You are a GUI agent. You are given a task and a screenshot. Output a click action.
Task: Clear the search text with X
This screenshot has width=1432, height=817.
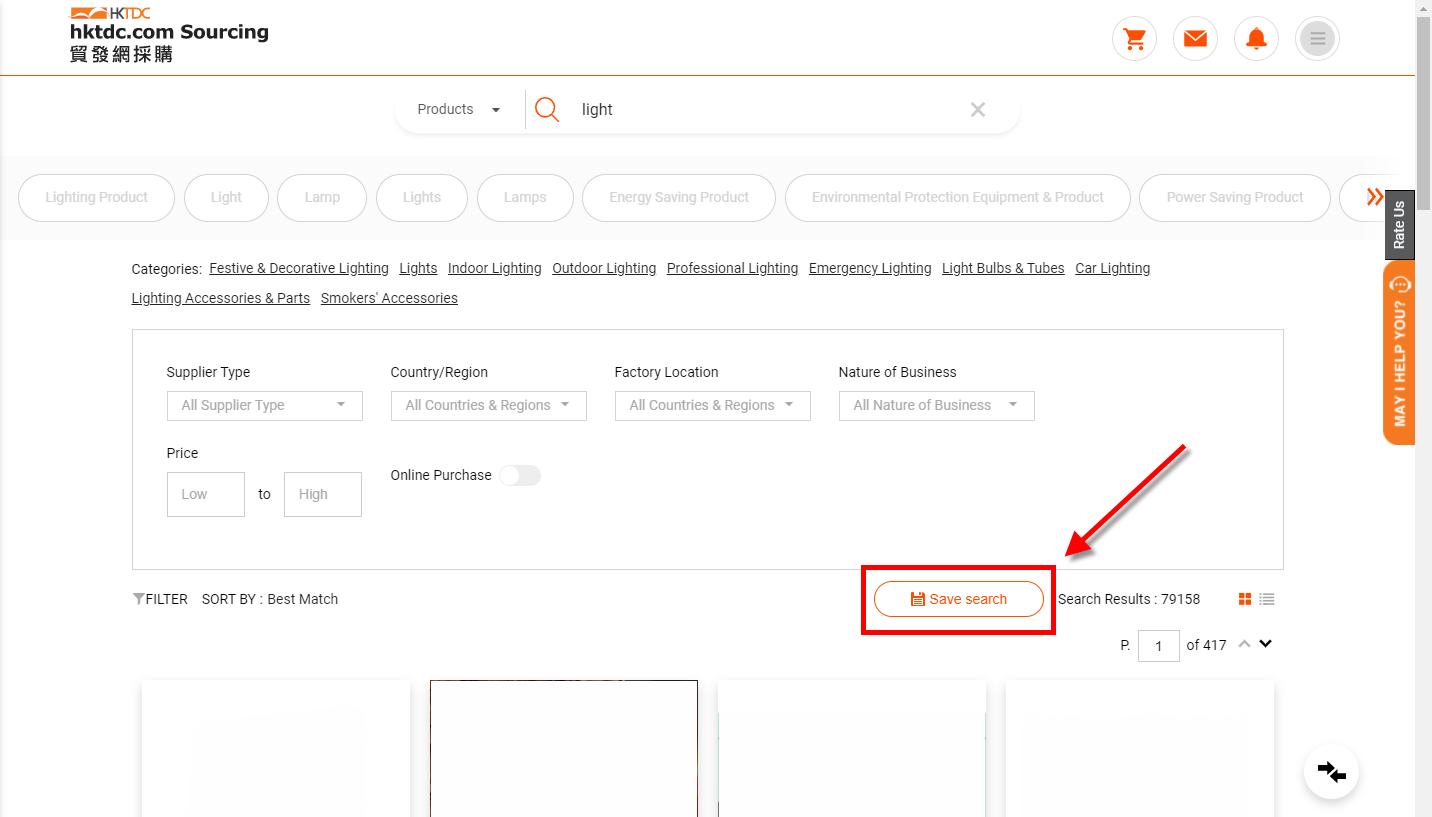pos(978,109)
